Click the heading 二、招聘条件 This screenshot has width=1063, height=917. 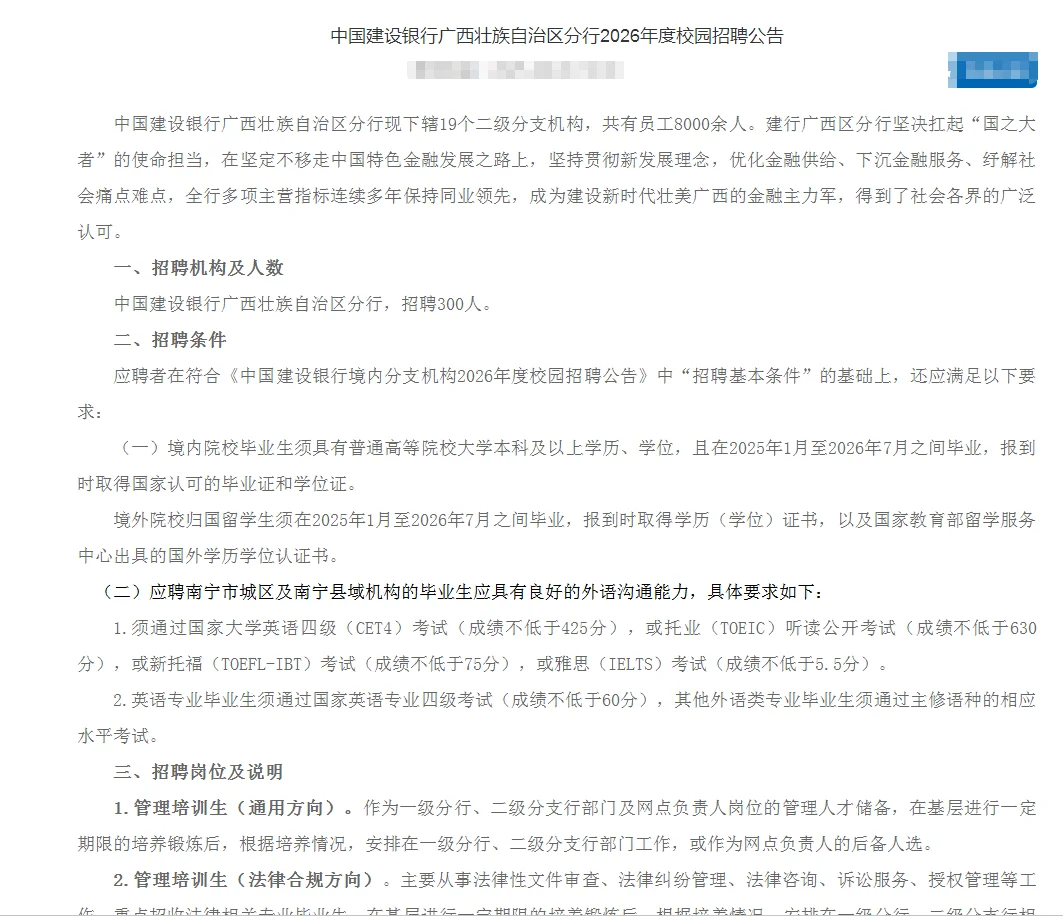point(170,340)
